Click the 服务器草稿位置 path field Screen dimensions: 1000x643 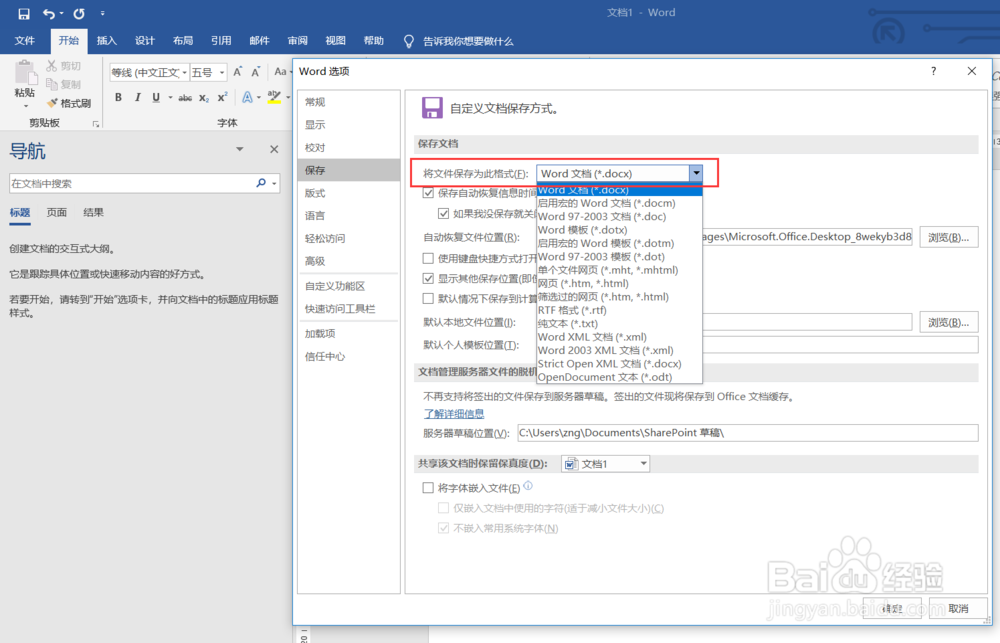(747, 433)
